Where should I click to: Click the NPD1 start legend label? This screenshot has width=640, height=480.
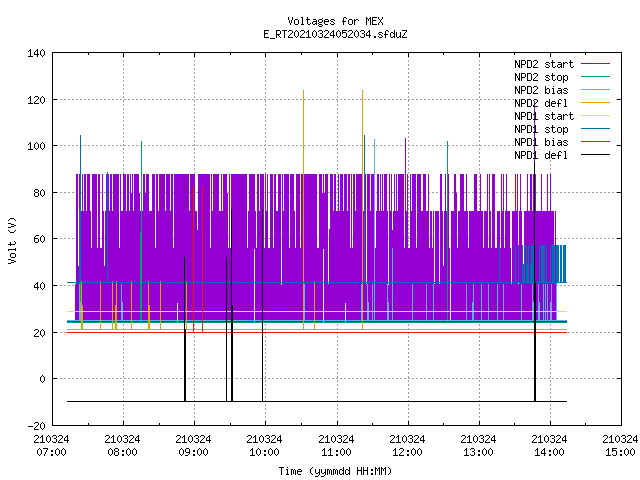tap(544, 116)
